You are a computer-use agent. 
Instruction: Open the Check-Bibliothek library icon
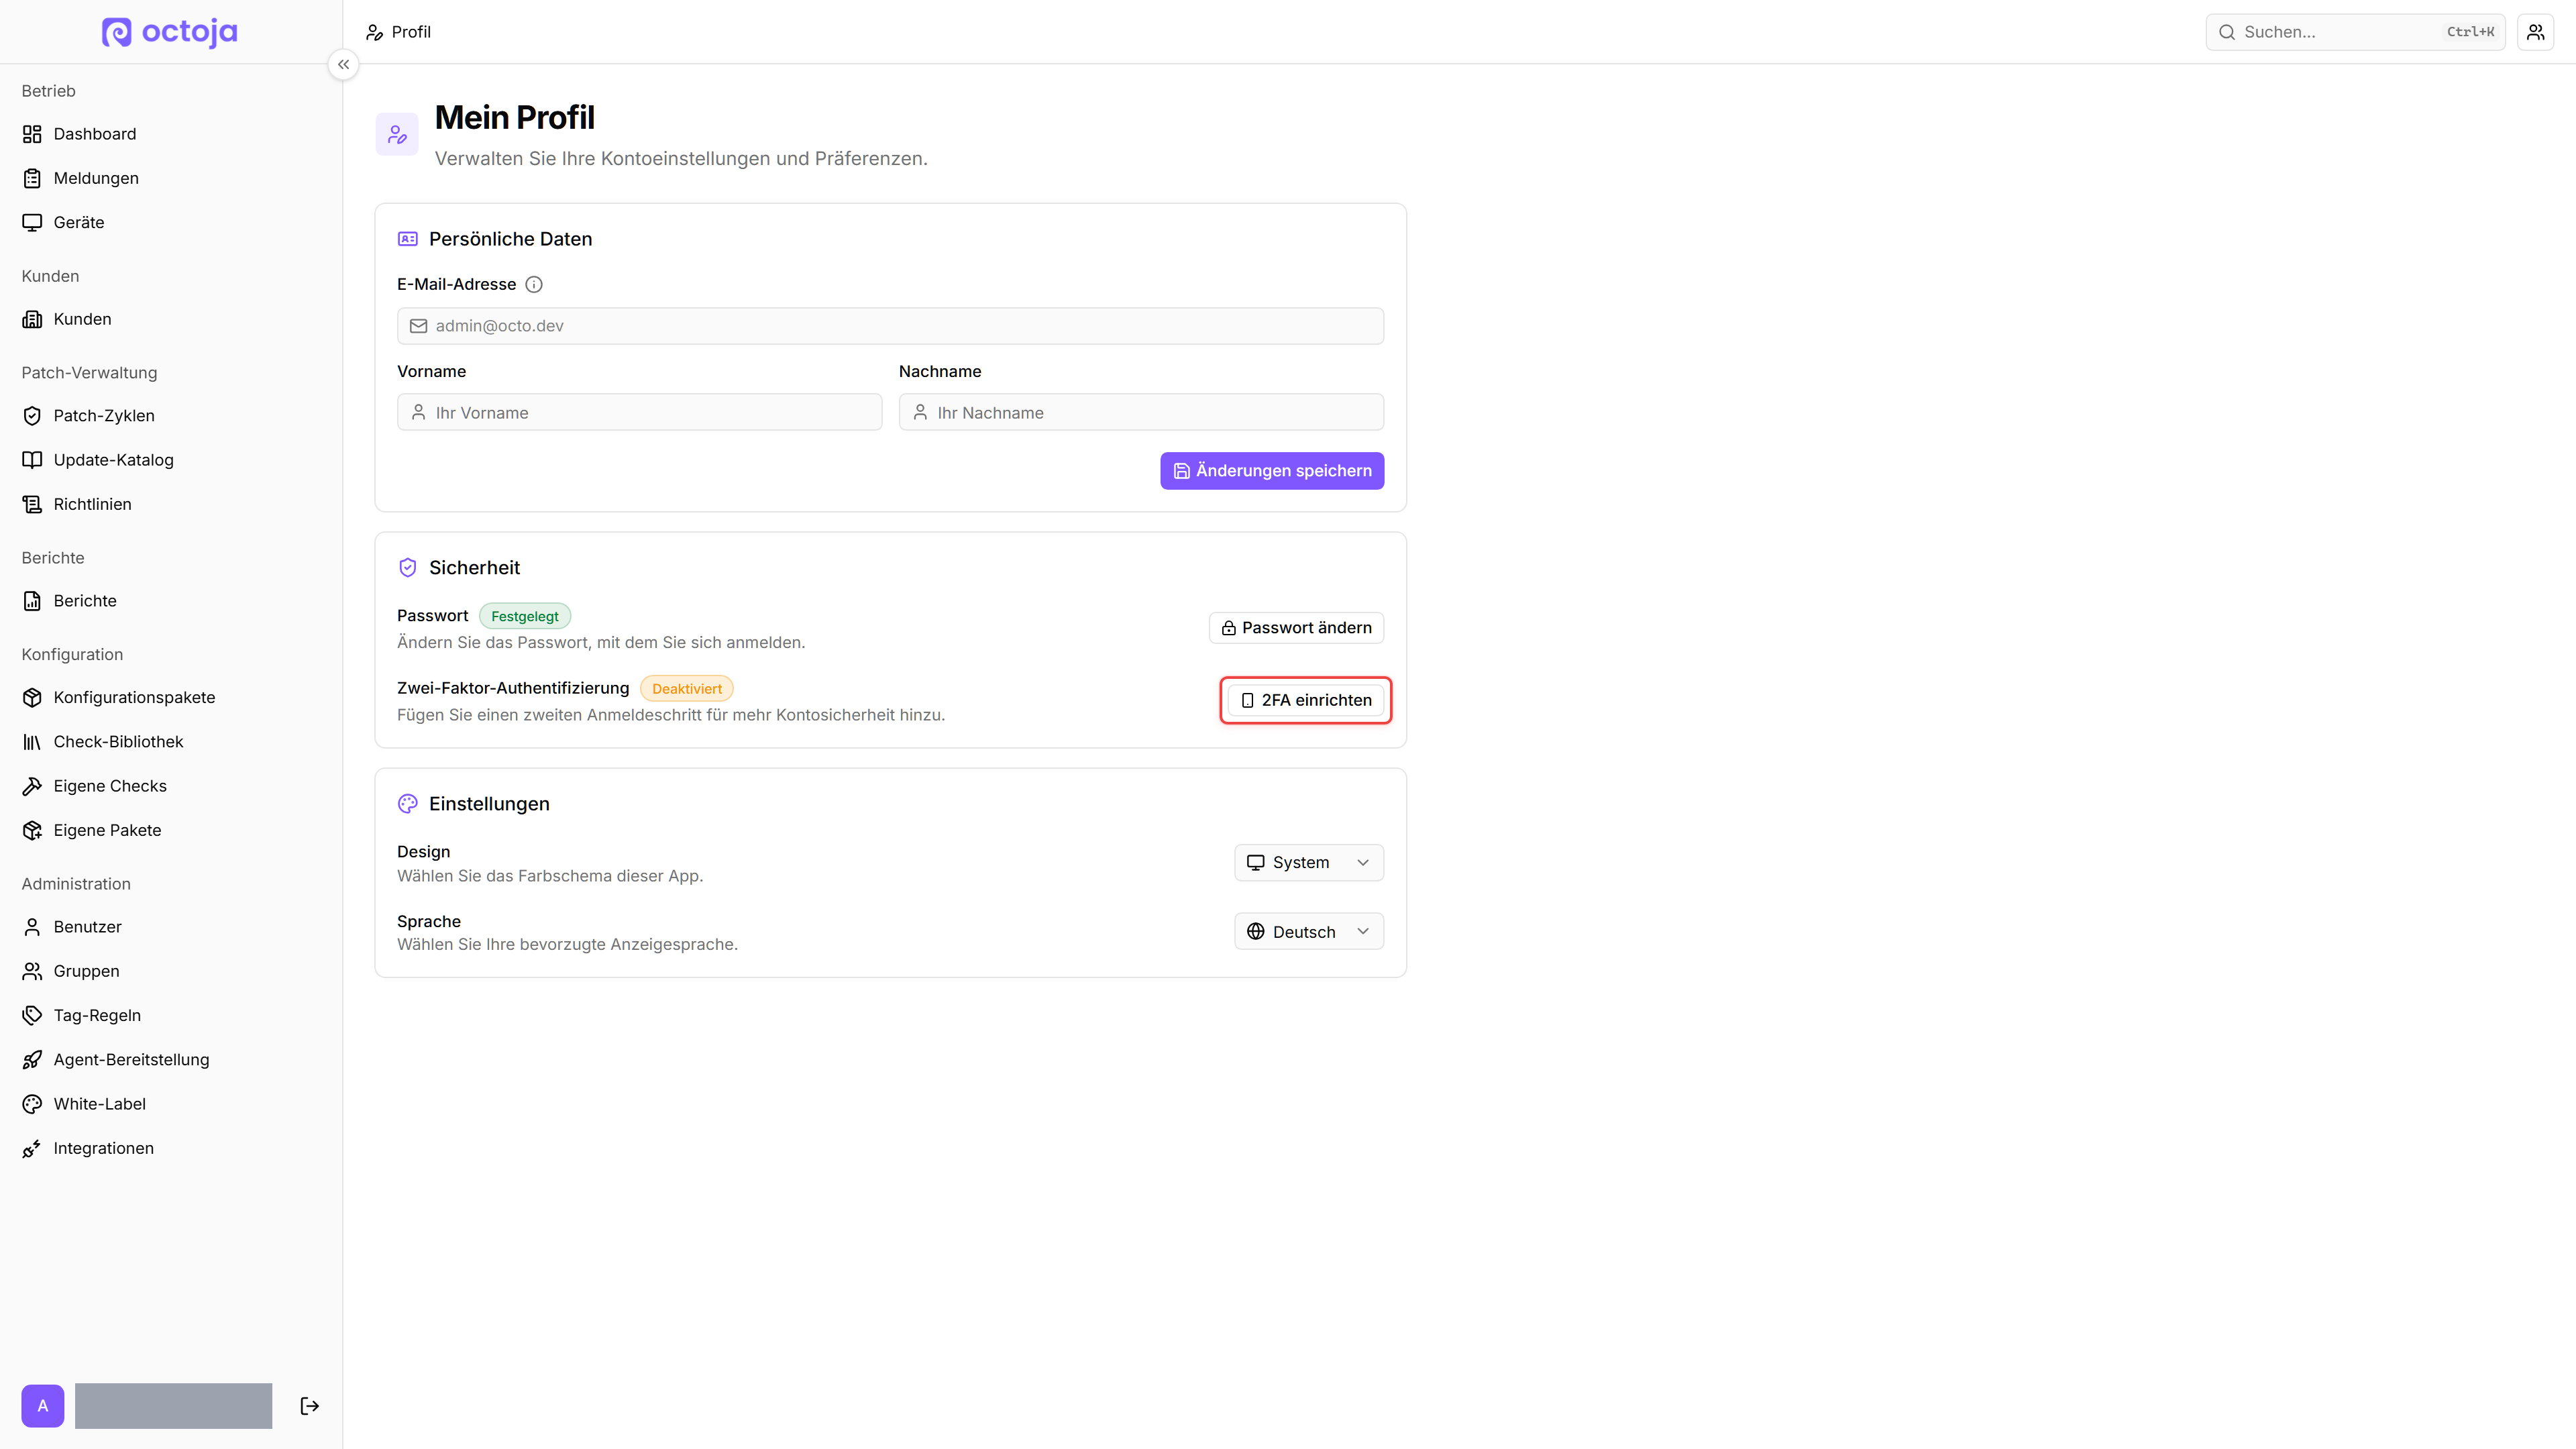click(32, 742)
